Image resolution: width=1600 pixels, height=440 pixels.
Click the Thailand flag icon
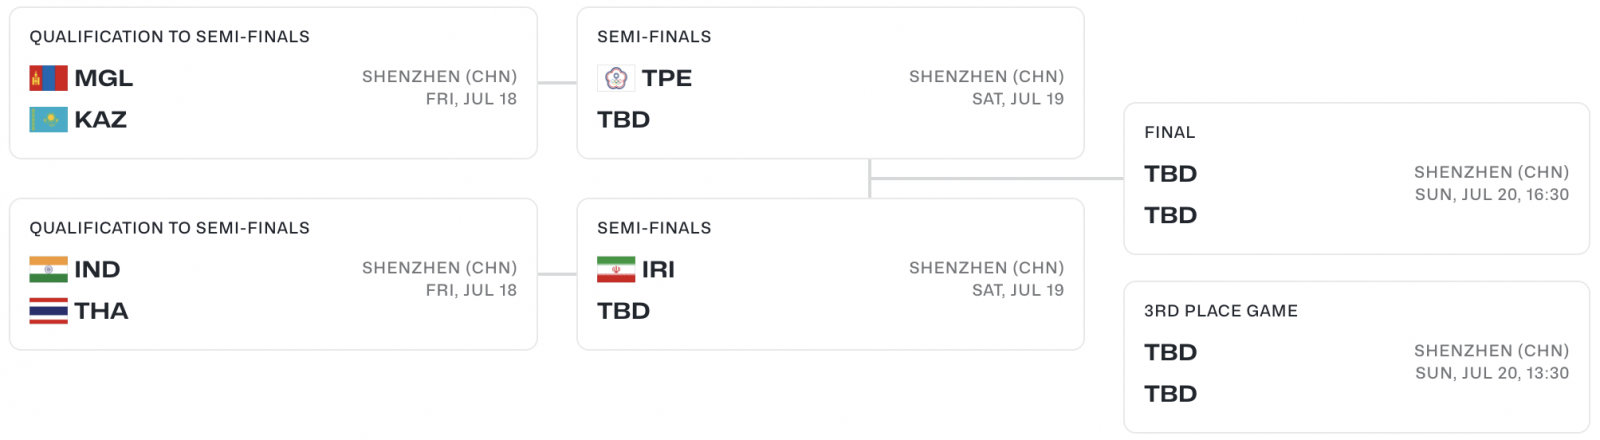[48, 311]
